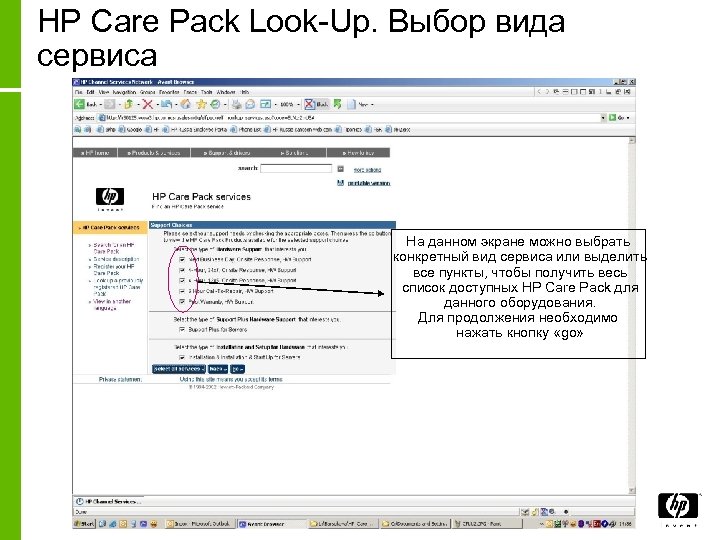Image resolution: width=720 pixels, height=540 pixels.
Task: Click the back button below the form
Action: pyautogui.click(x=218, y=369)
